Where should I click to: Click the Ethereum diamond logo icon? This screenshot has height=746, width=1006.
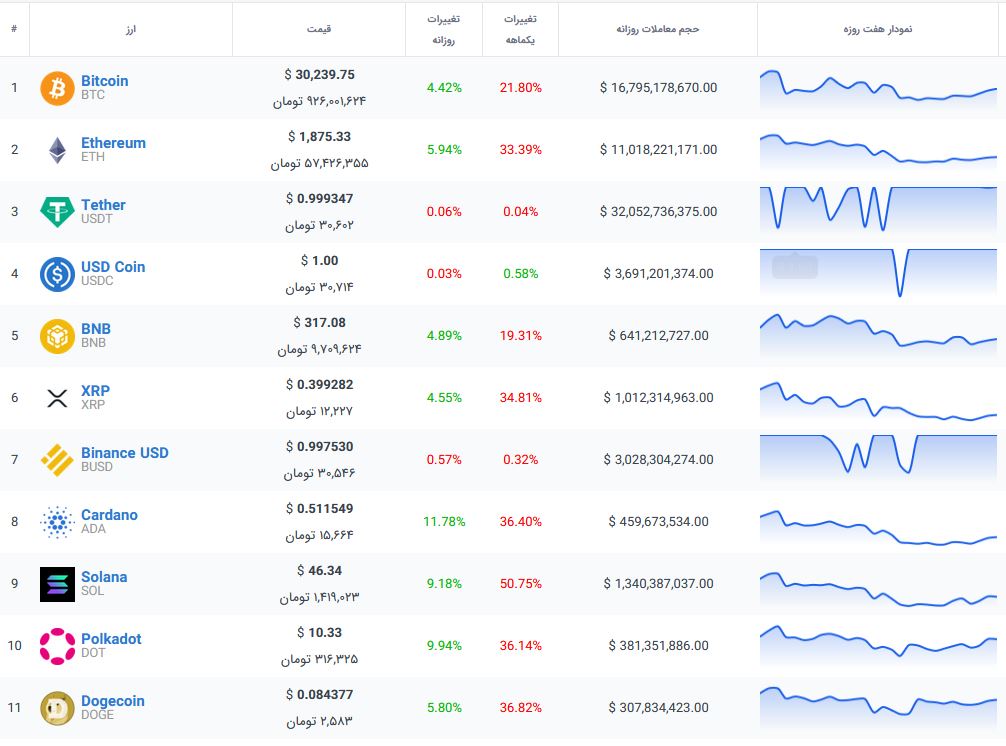(57, 150)
